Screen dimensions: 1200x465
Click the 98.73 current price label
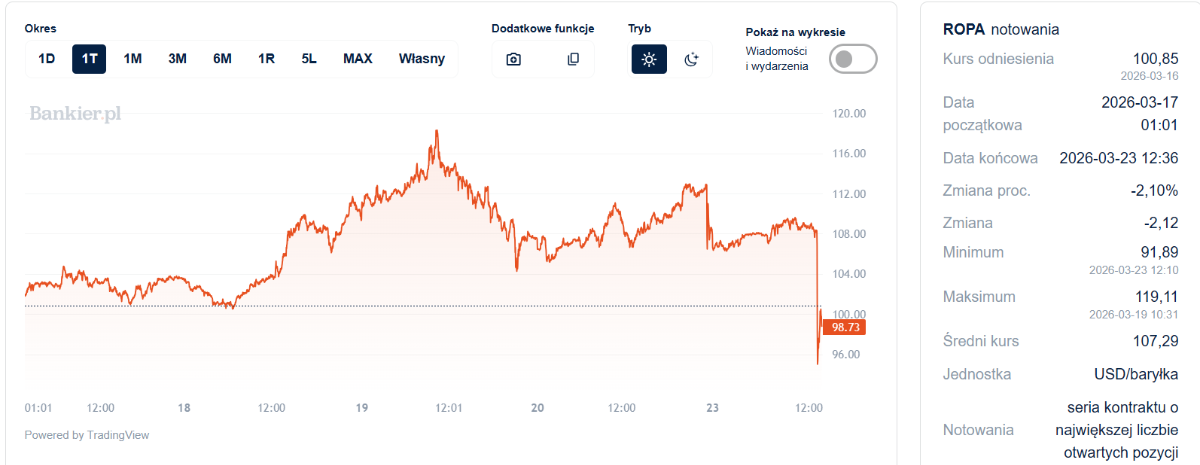(x=846, y=327)
